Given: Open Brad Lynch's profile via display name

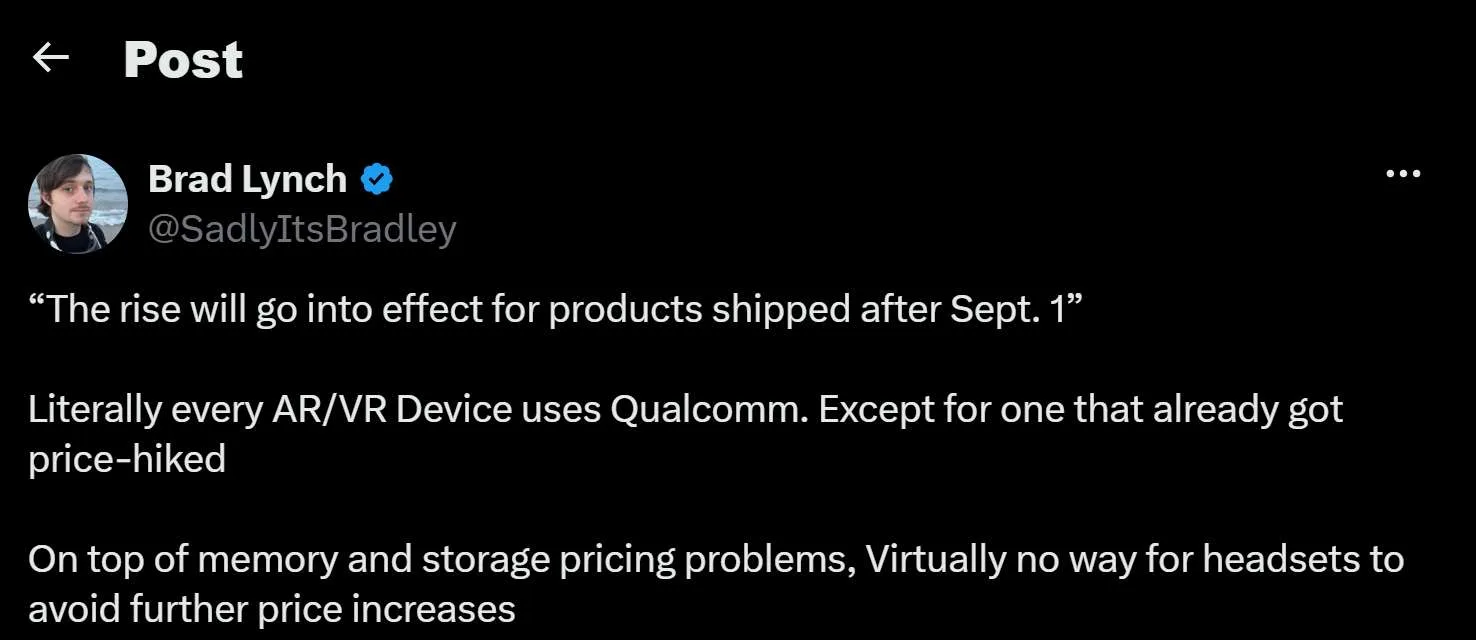Looking at the screenshot, I should click(x=247, y=180).
